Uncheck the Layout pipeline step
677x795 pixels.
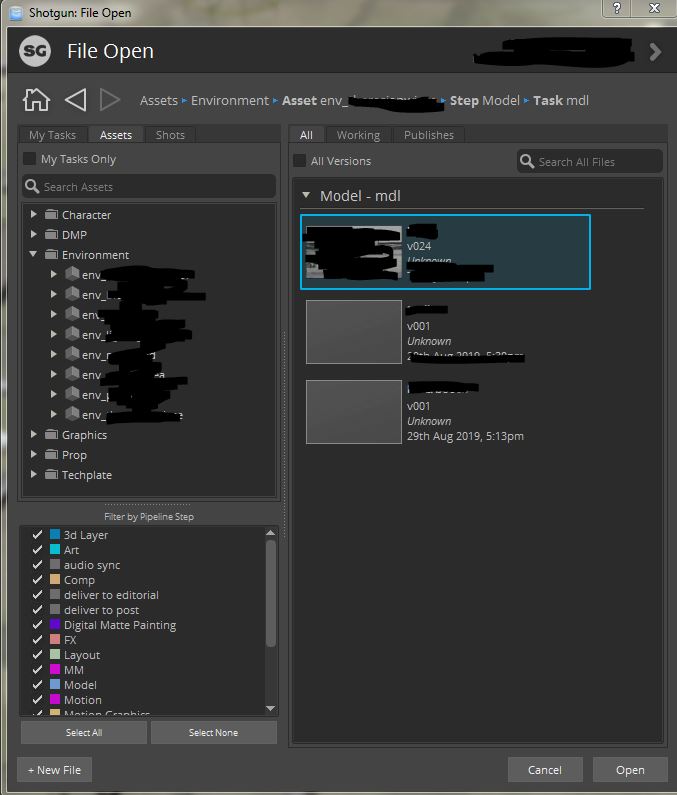[x=37, y=655]
